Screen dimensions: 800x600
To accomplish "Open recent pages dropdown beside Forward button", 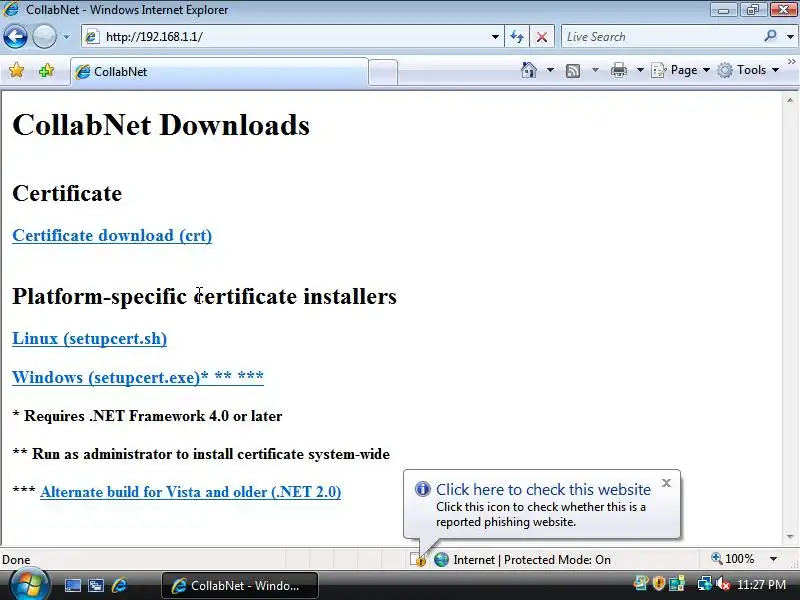I will click(66, 37).
